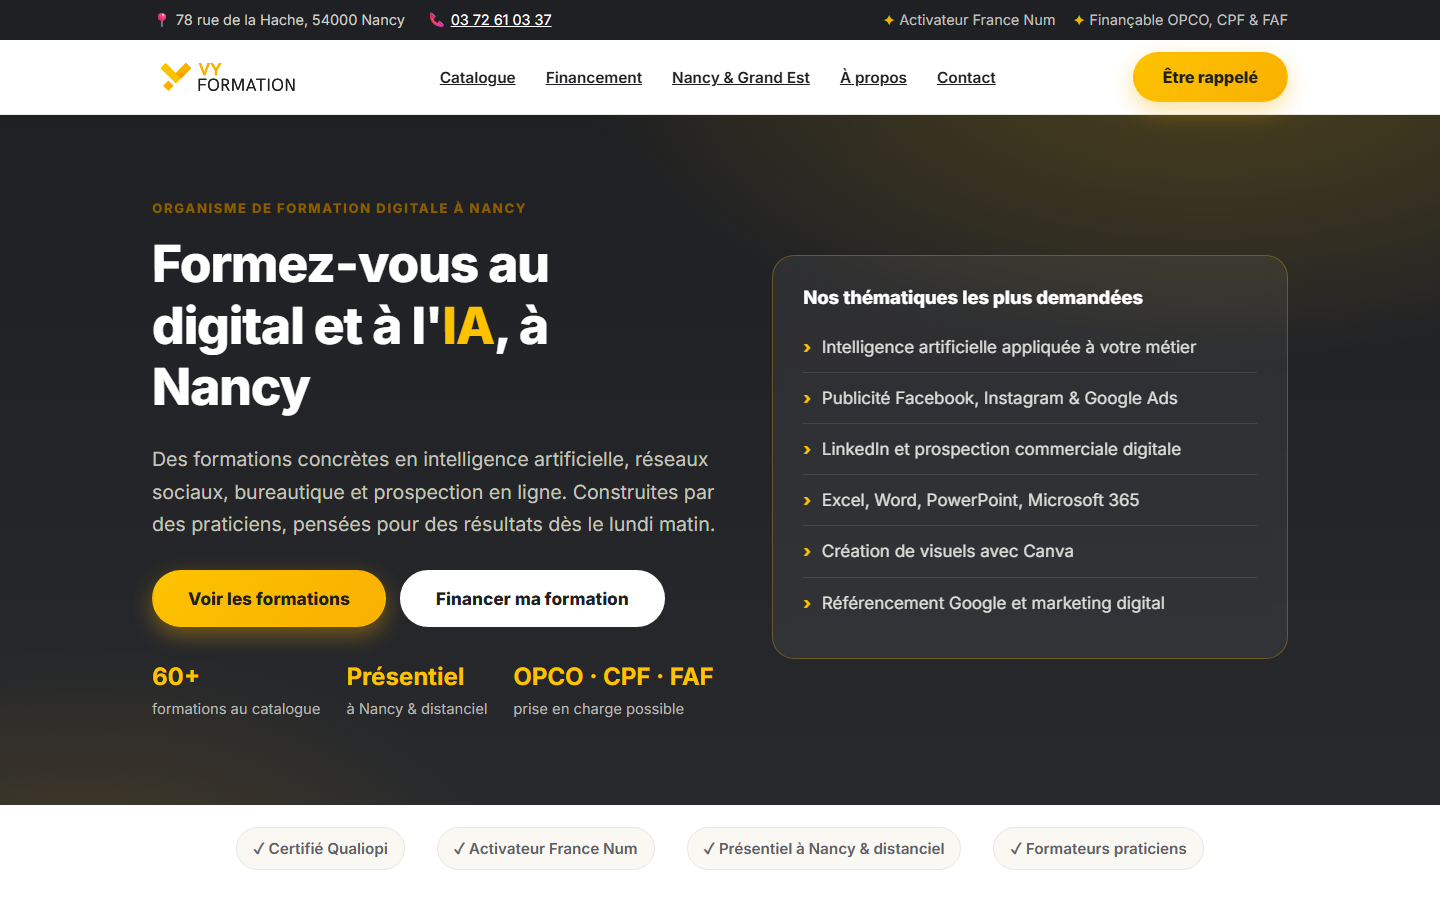Click Financer ma formation button
The width and height of the screenshot is (1440, 900).
[532, 599]
